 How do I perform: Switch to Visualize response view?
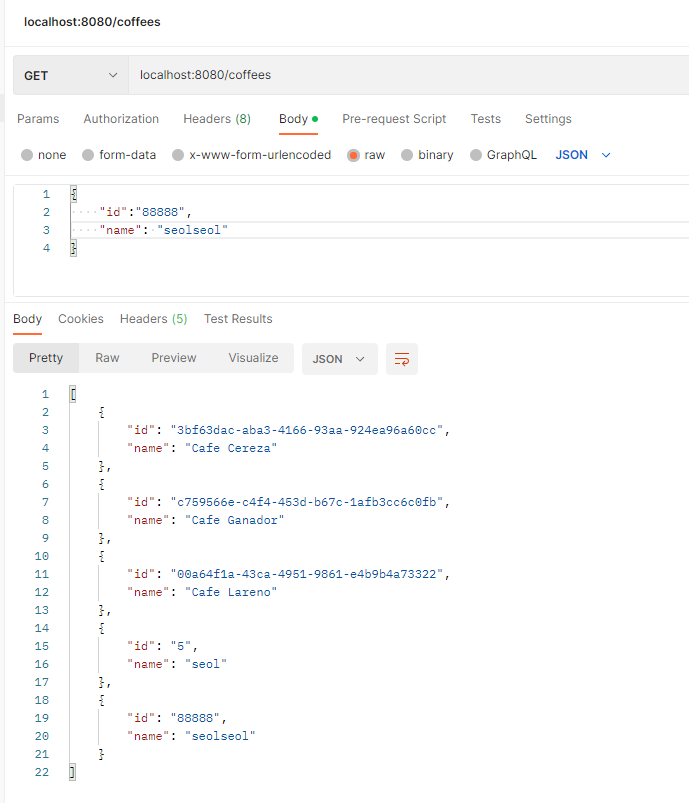point(253,358)
